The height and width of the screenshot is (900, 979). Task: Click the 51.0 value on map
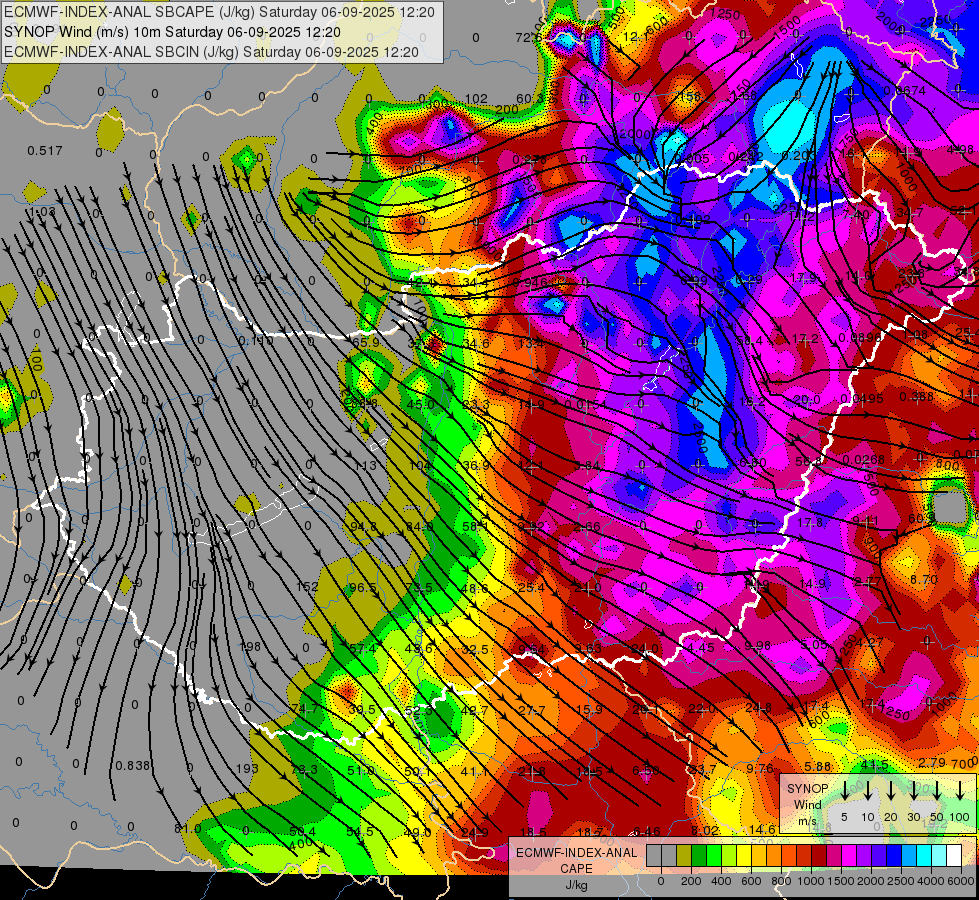pyautogui.click(x=361, y=771)
